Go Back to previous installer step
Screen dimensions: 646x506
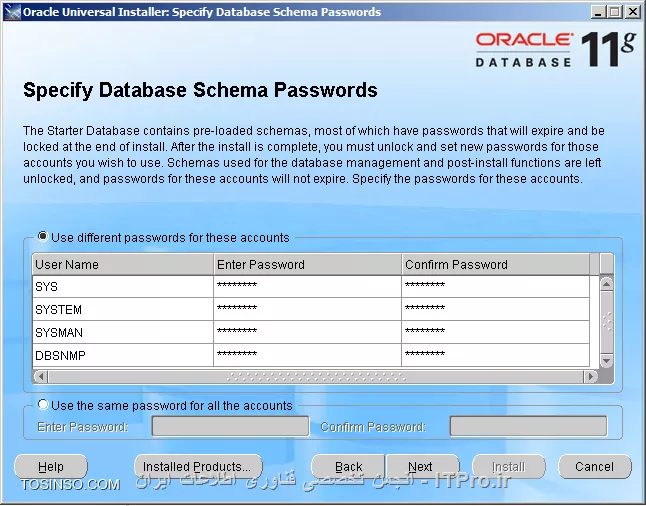pos(348,466)
